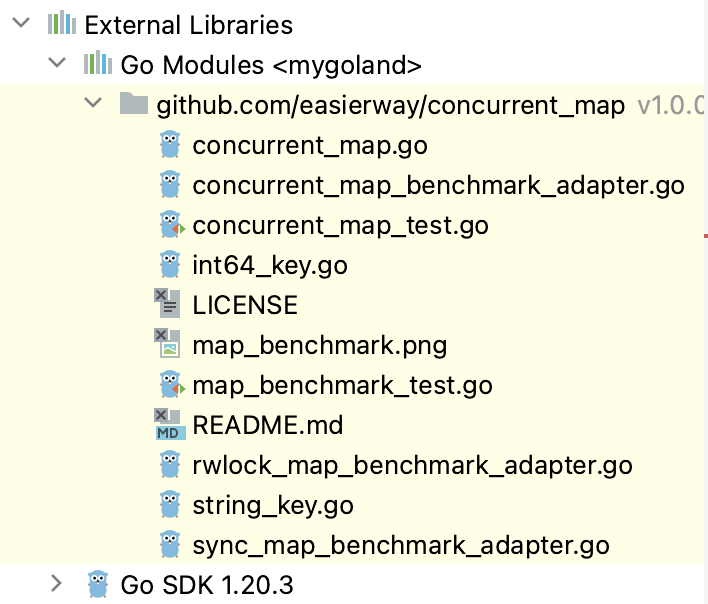708x604 pixels.
Task: Select int64_key.go file name
Action: pyautogui.click(x=270, y=265)
